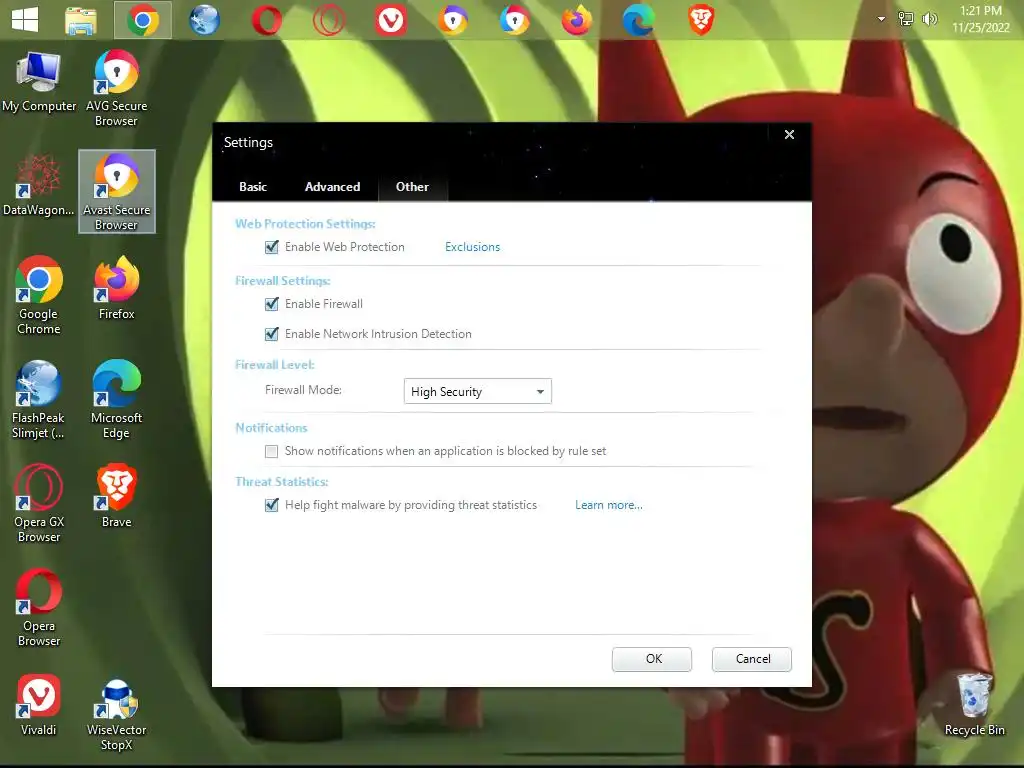
Task: Select the My Computer desktop icon
Action: point(39,82)
